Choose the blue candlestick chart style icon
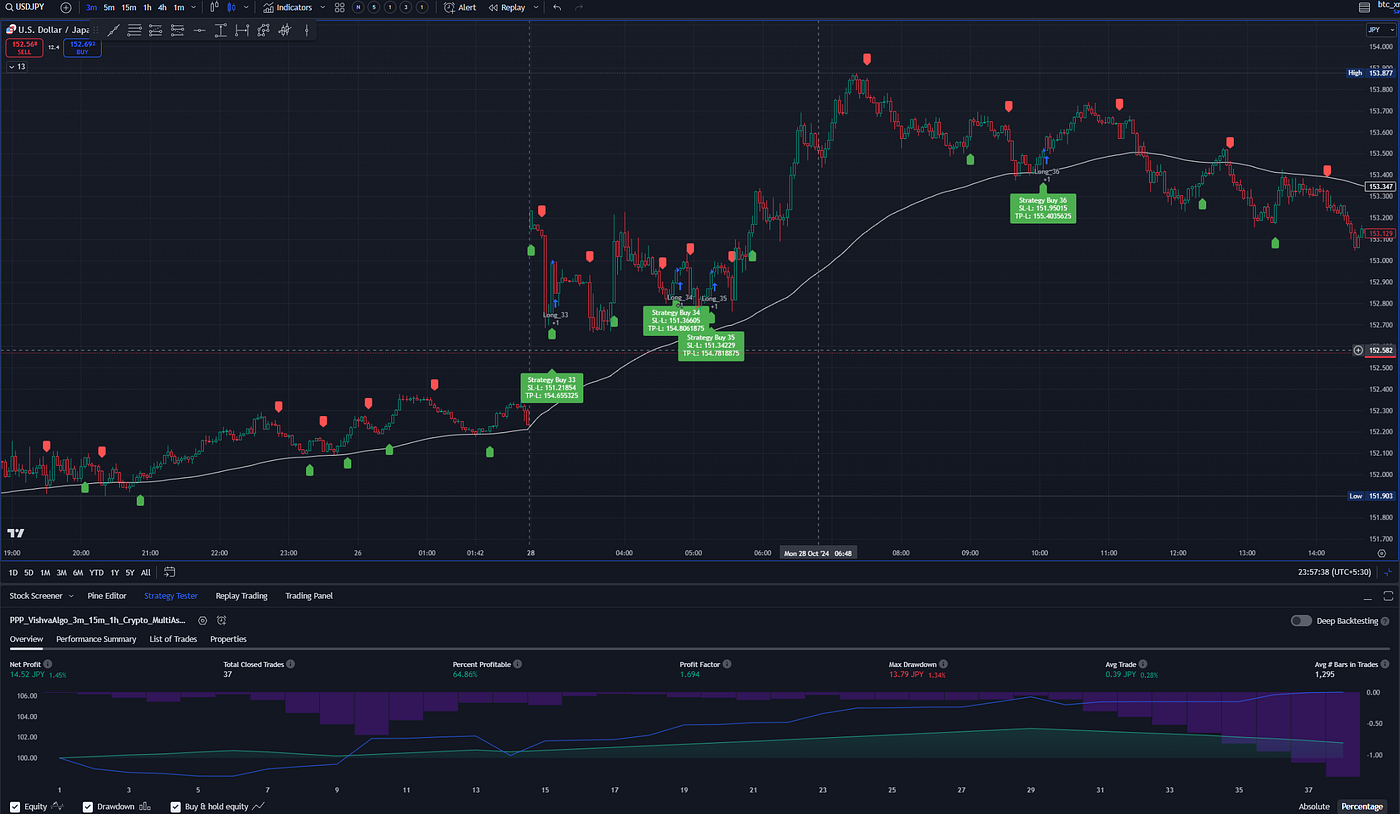The height and width of the screenshot is (814, 1400). click(231, 7)
